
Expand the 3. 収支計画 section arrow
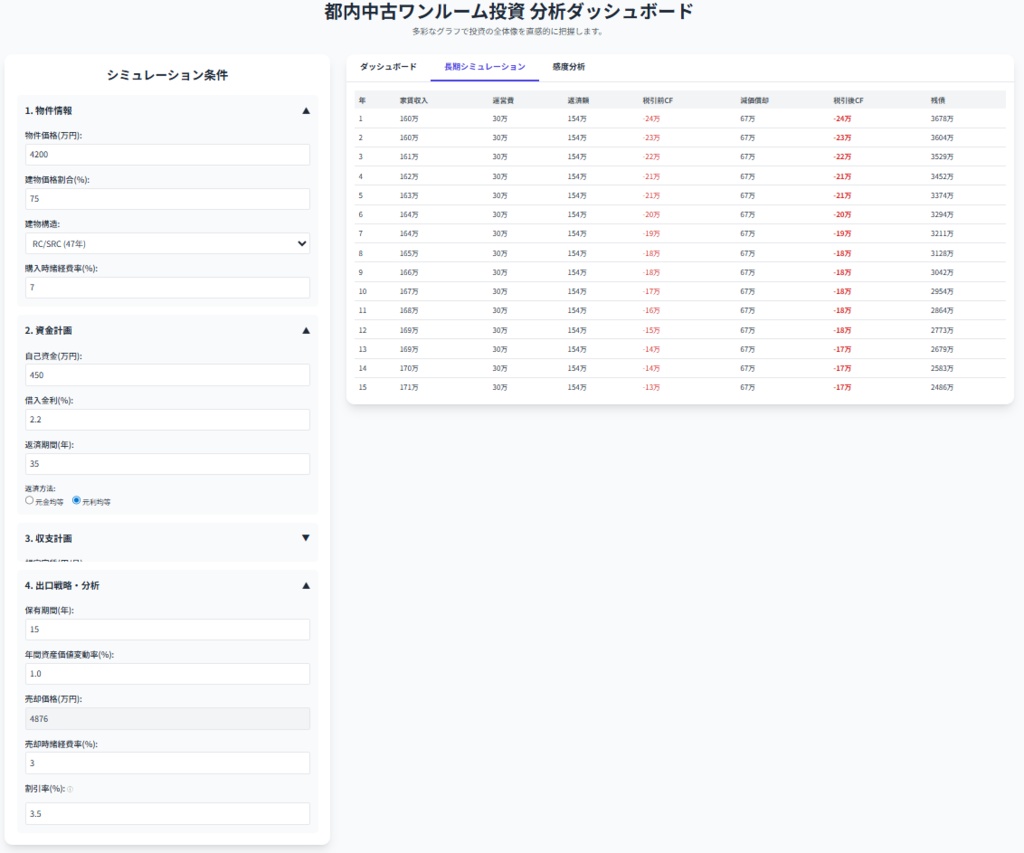click(306, 538)
